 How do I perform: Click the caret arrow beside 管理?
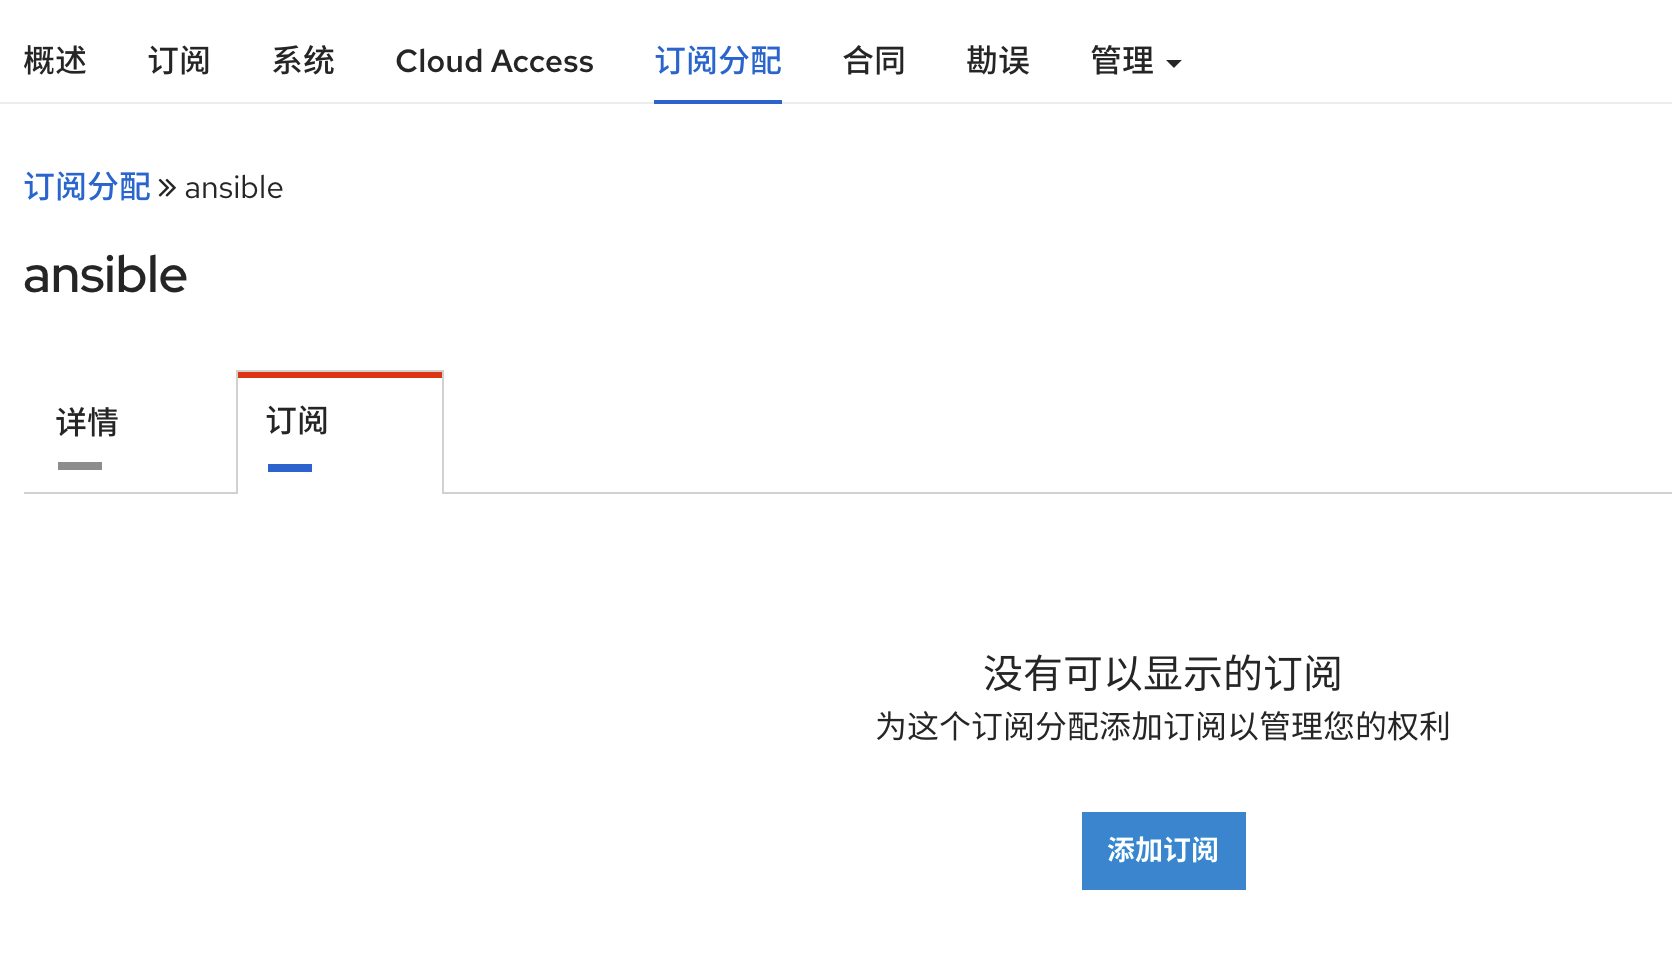click(x=1174, y=64)
